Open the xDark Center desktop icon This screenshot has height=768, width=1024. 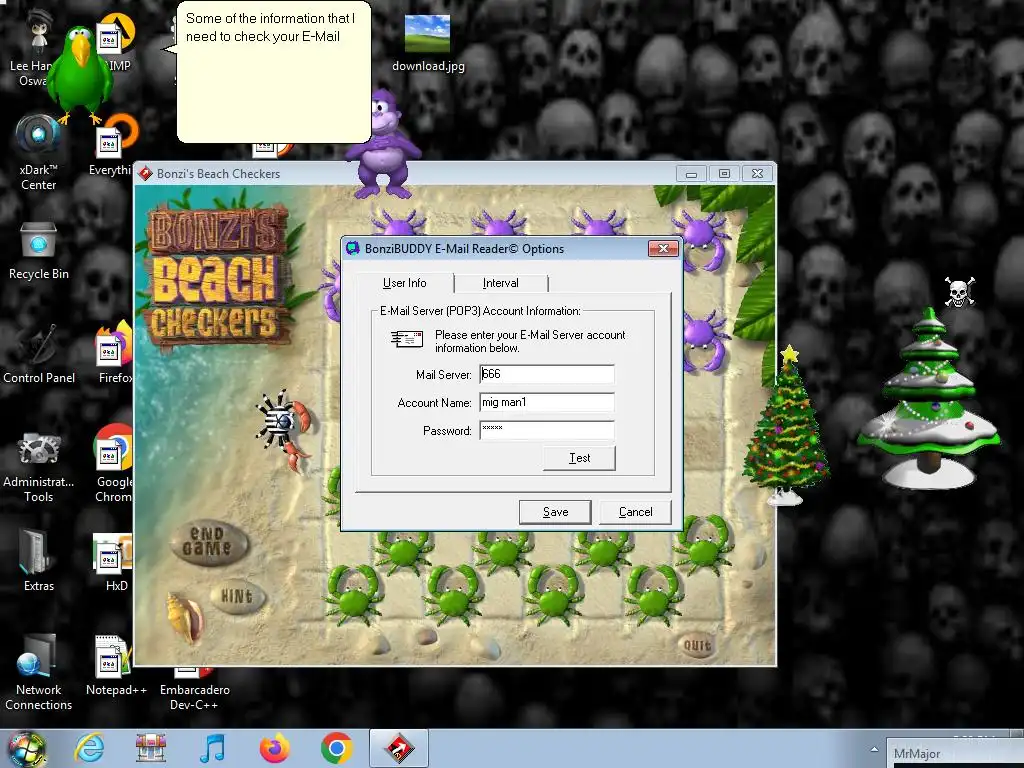click(39, 152)
